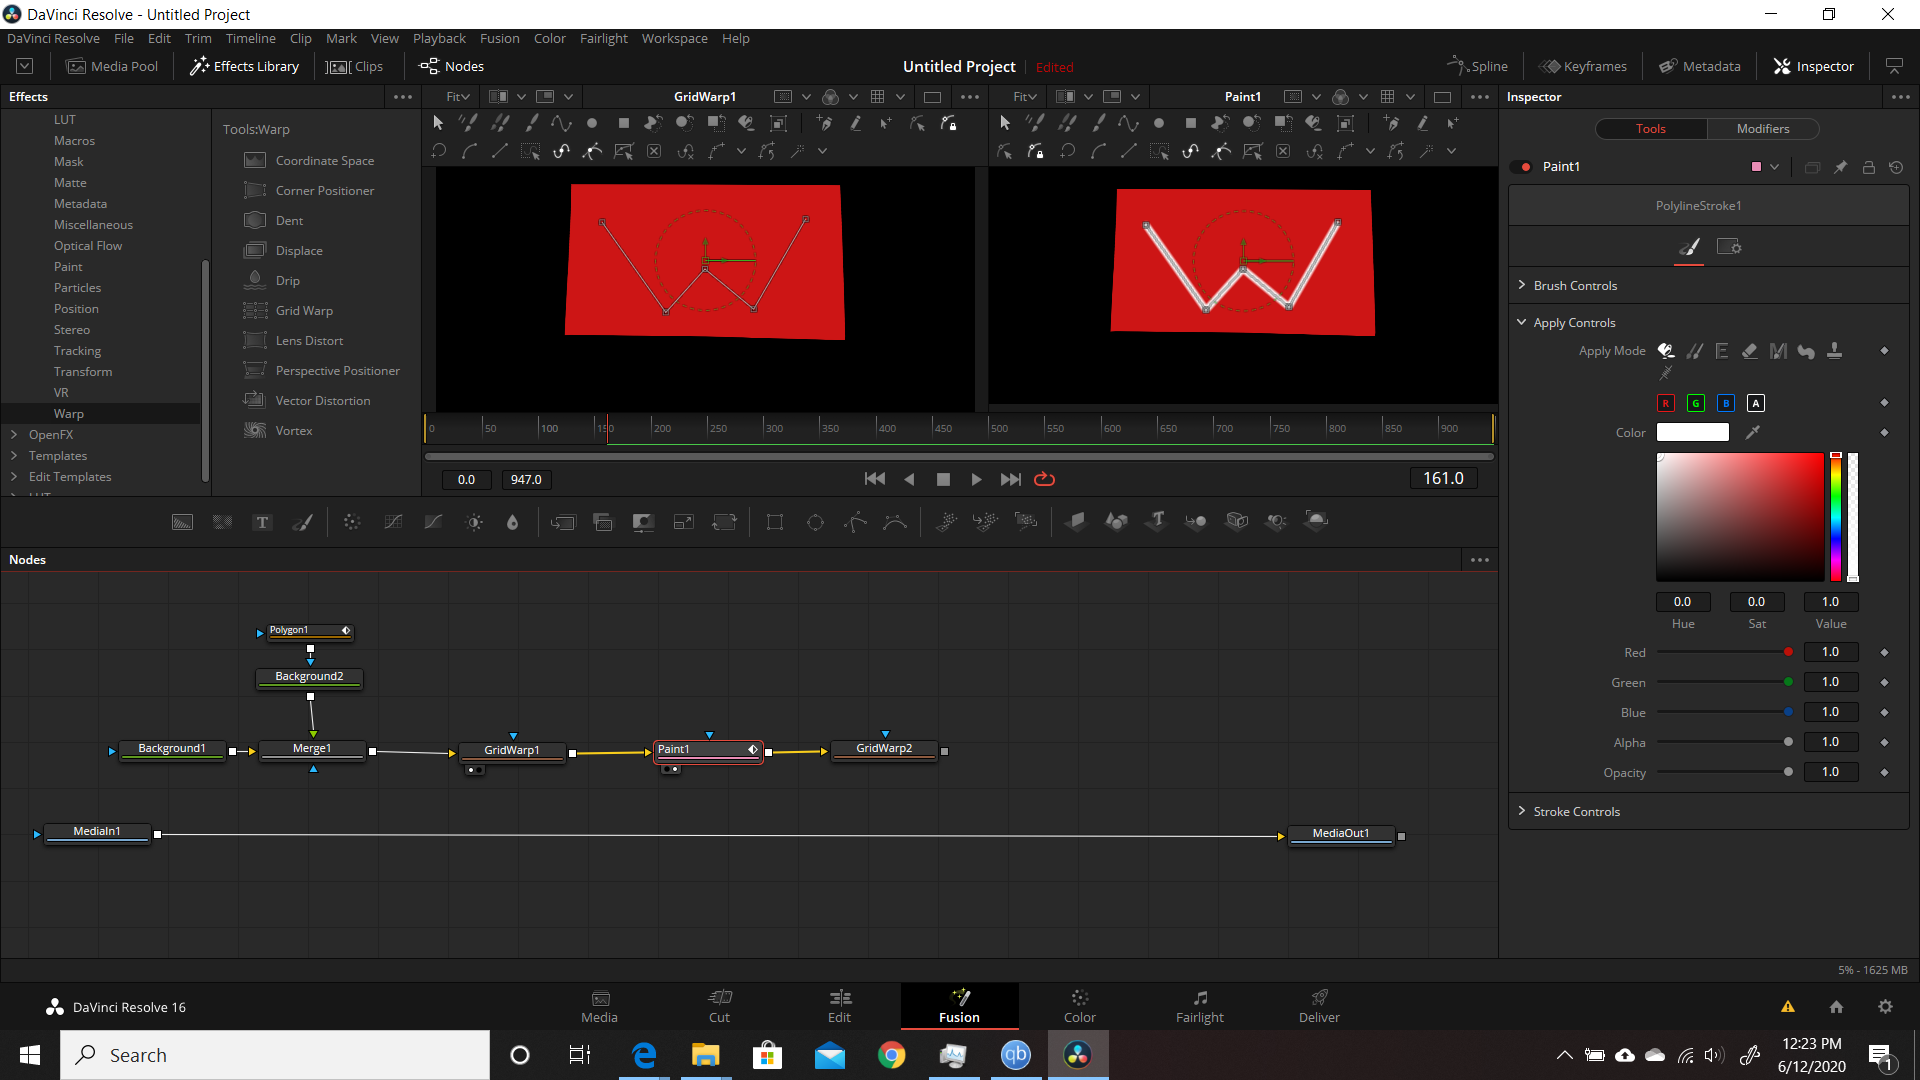Select the pointer tool in GridWarp1 viewer toolbar
1920x1080 pixels.
pos(437,123)
